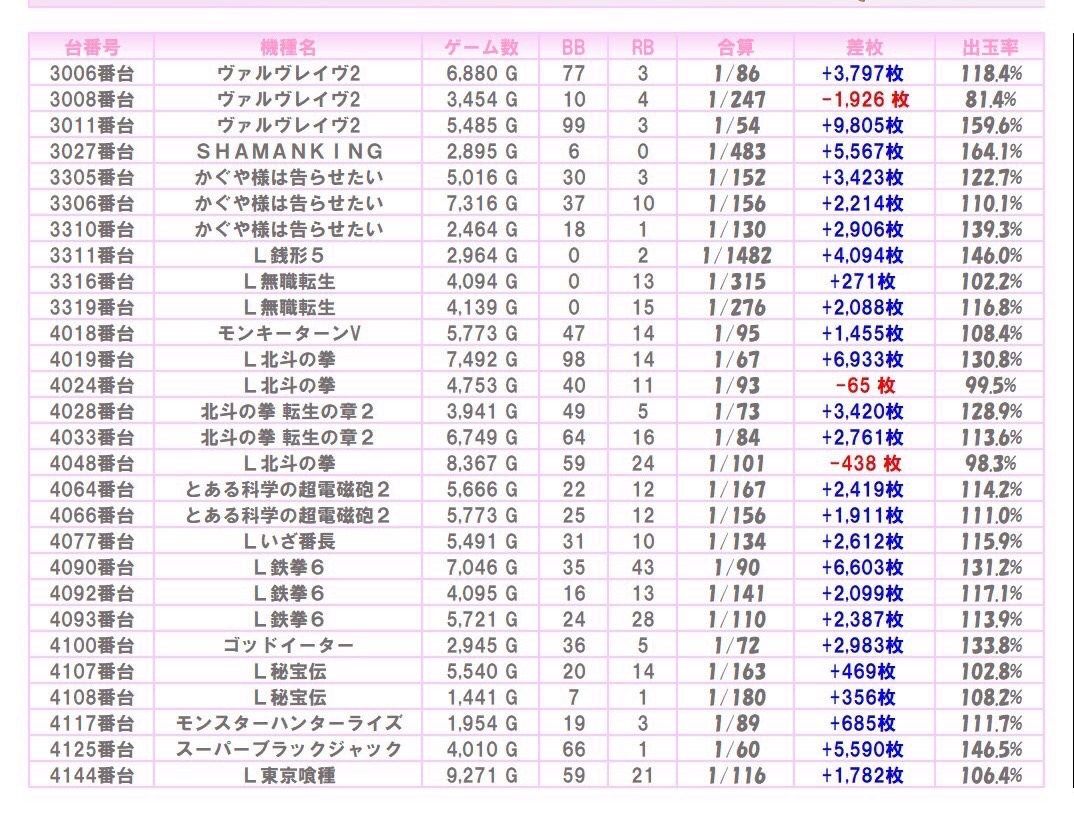Click the 台番号 column header
Screen dimensions: 1074x814
coord(91,47)
